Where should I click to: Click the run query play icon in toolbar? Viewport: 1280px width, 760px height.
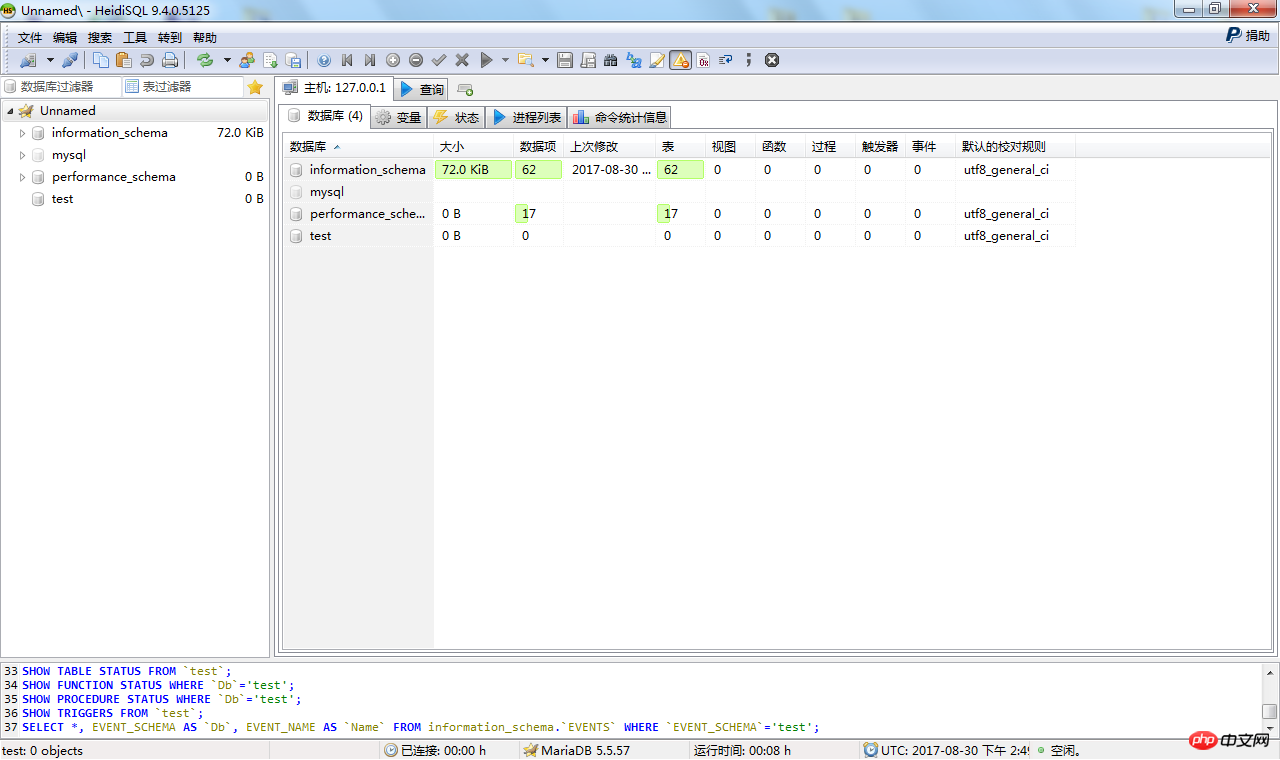click(486, 60)
